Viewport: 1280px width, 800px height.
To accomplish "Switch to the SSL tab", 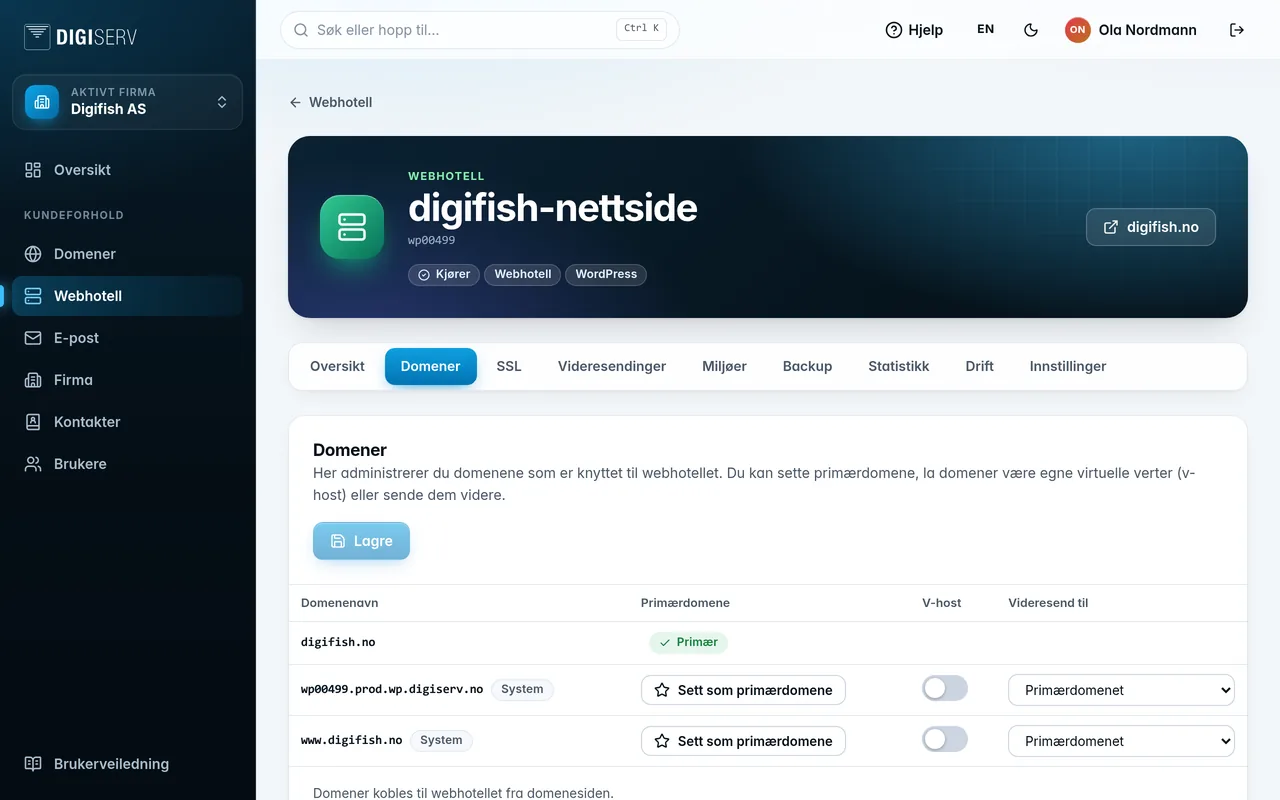I will click(509, 366).
